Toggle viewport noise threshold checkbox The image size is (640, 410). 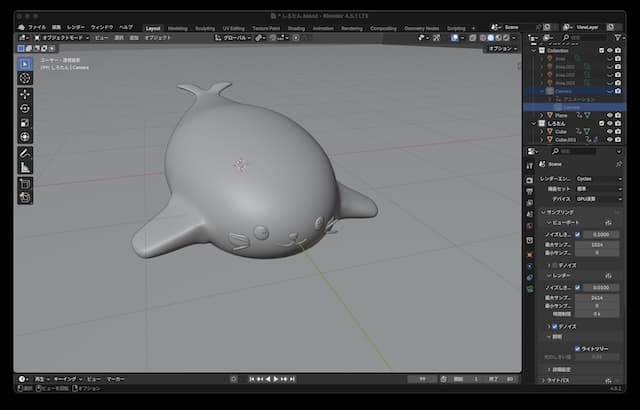click(577, 235)
